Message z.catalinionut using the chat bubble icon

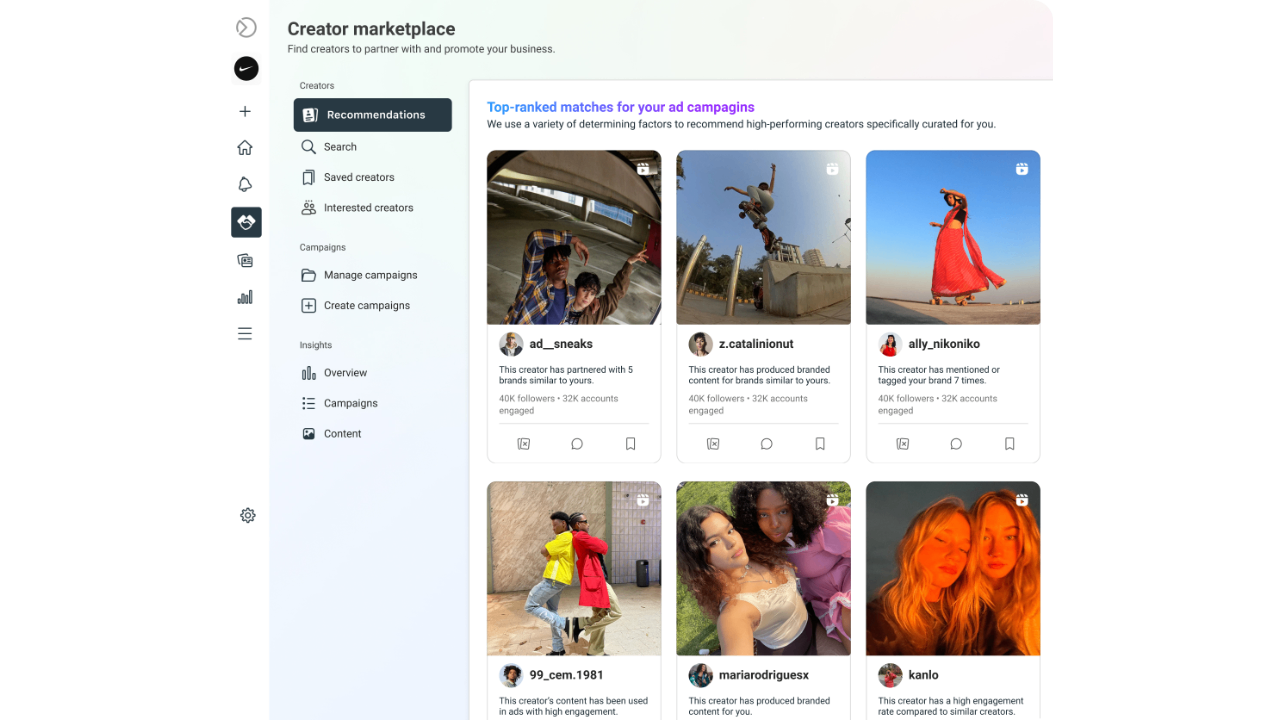(766, 444)
